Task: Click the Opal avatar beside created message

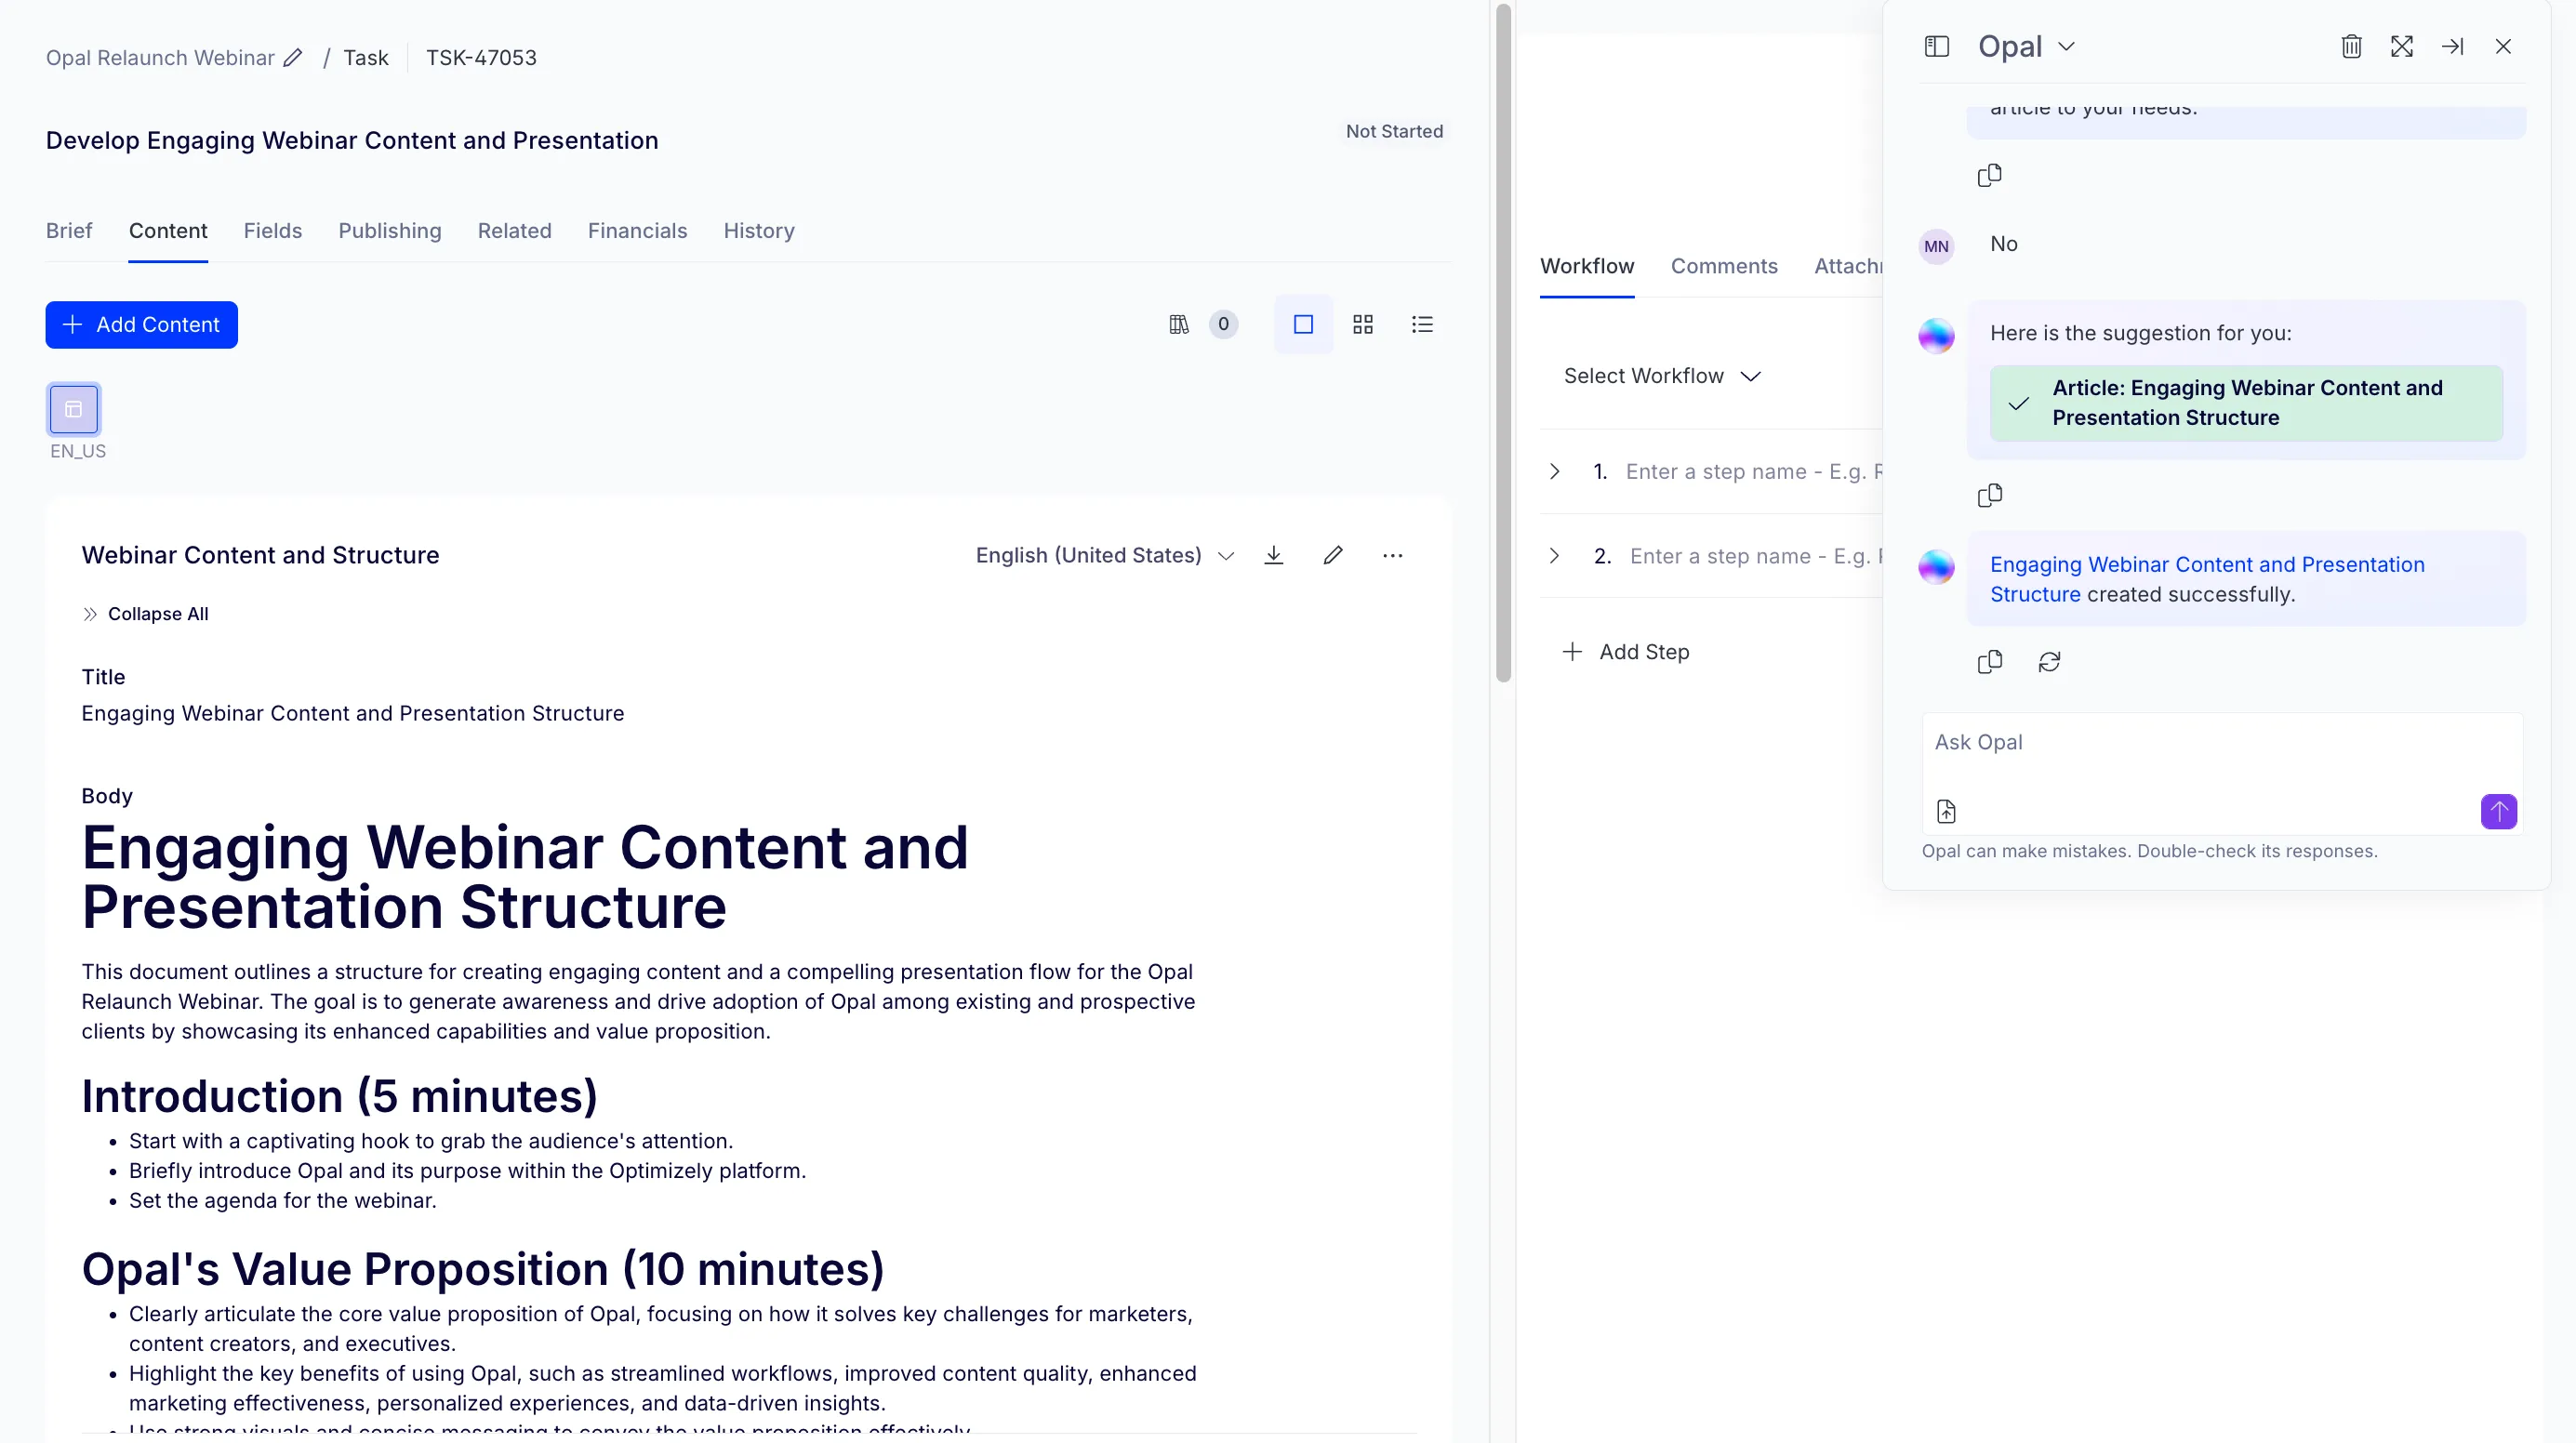Action: point(1936,567)
